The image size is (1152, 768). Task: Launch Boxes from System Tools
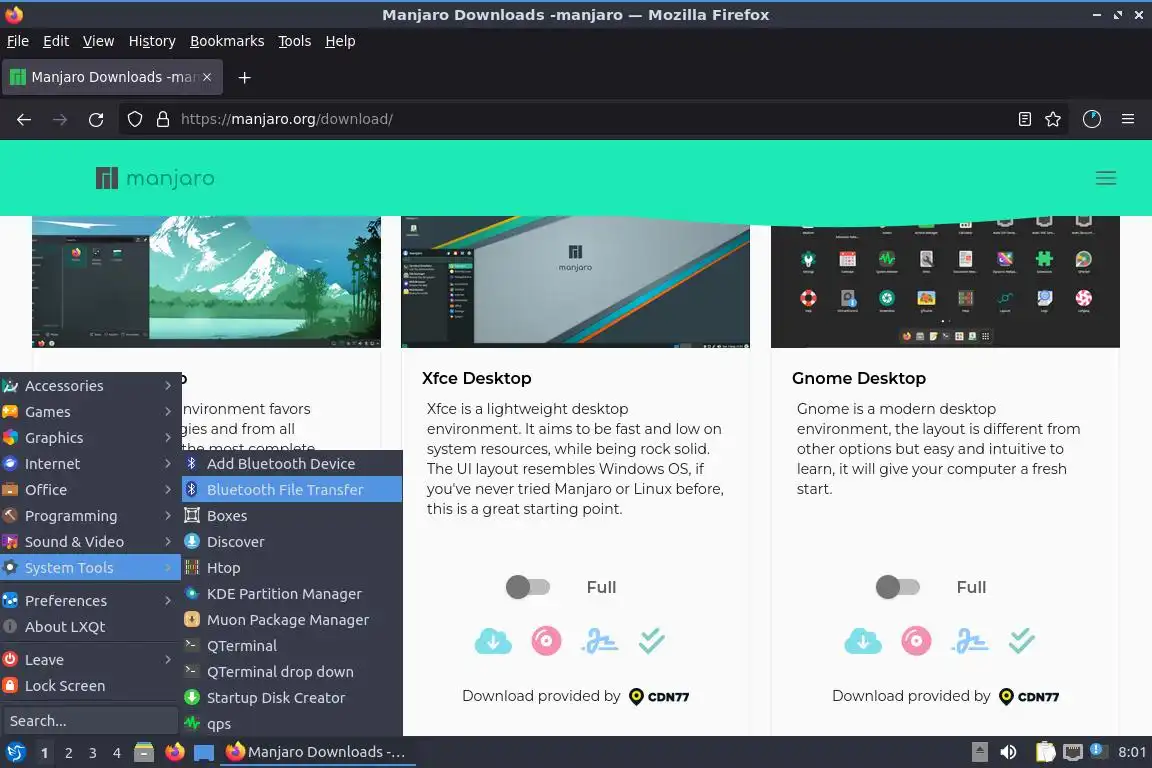pyautogui.click(x=292, y=516)
